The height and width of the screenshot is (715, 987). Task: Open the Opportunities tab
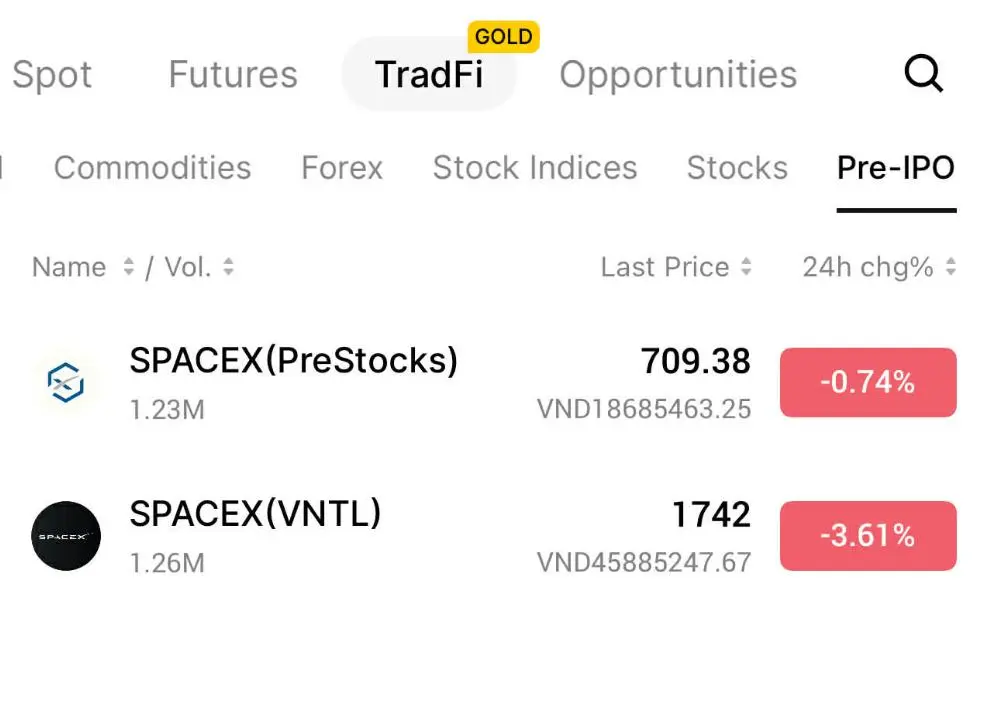[x=678, y=75]
